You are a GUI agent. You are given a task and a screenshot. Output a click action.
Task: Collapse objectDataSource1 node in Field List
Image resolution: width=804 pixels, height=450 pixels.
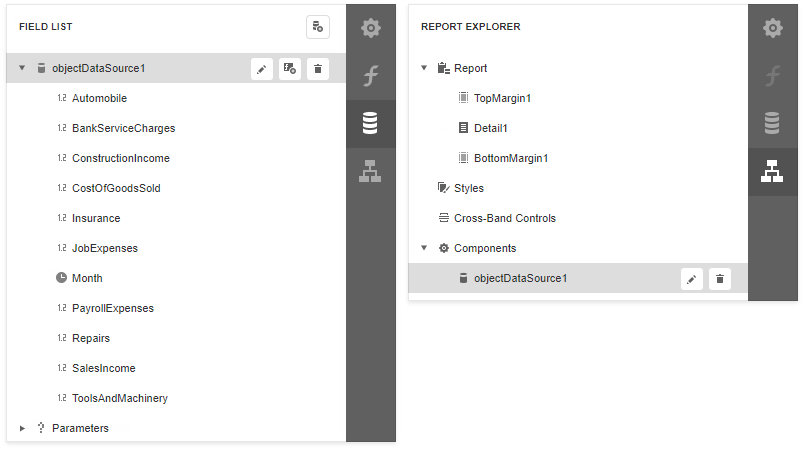pos(22,68)
